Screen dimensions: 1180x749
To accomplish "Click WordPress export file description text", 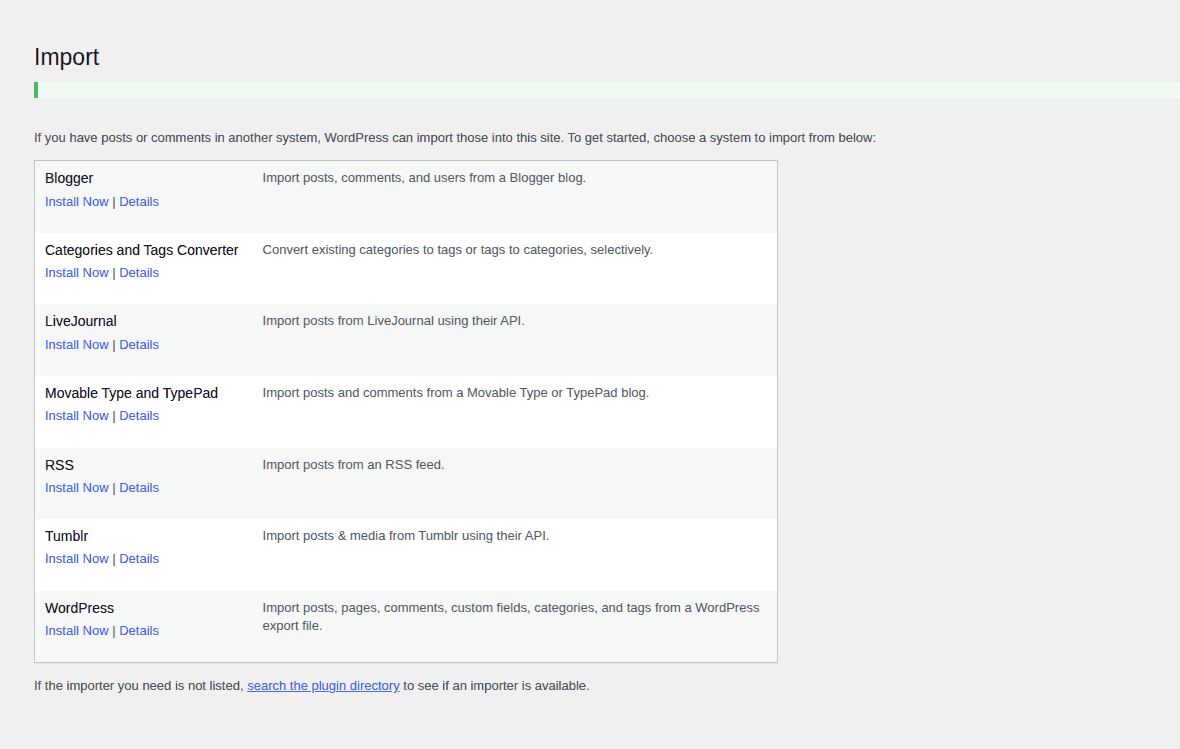I will click(511, 617).
